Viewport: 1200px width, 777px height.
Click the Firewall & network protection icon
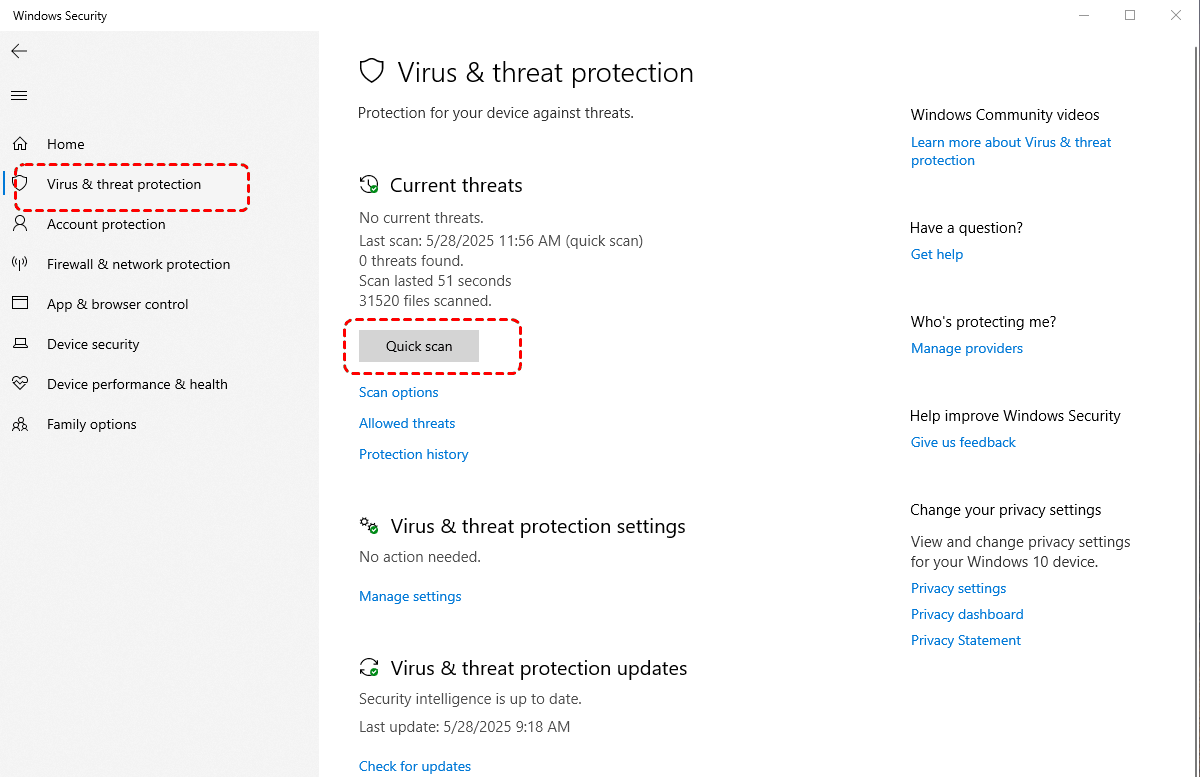click(x=20, y=264)
